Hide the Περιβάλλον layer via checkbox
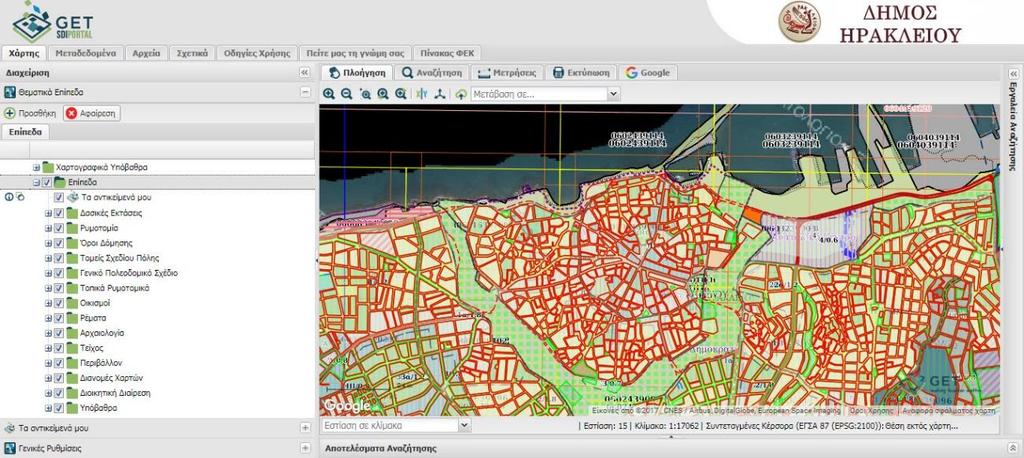 [59, 363]
